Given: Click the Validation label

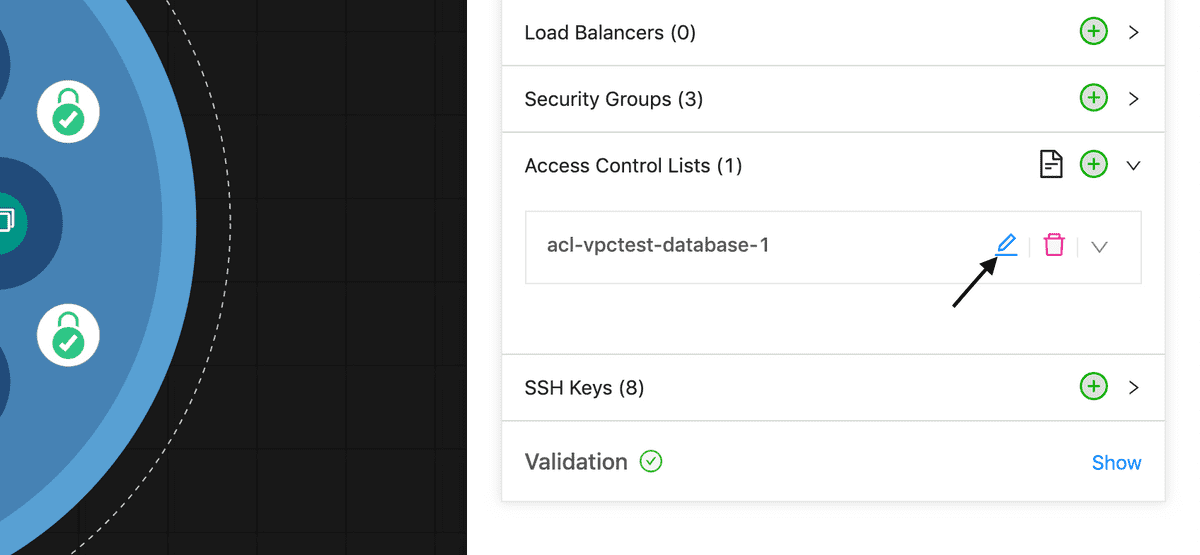Looking at the screenshot, I should tap(576, 462).
